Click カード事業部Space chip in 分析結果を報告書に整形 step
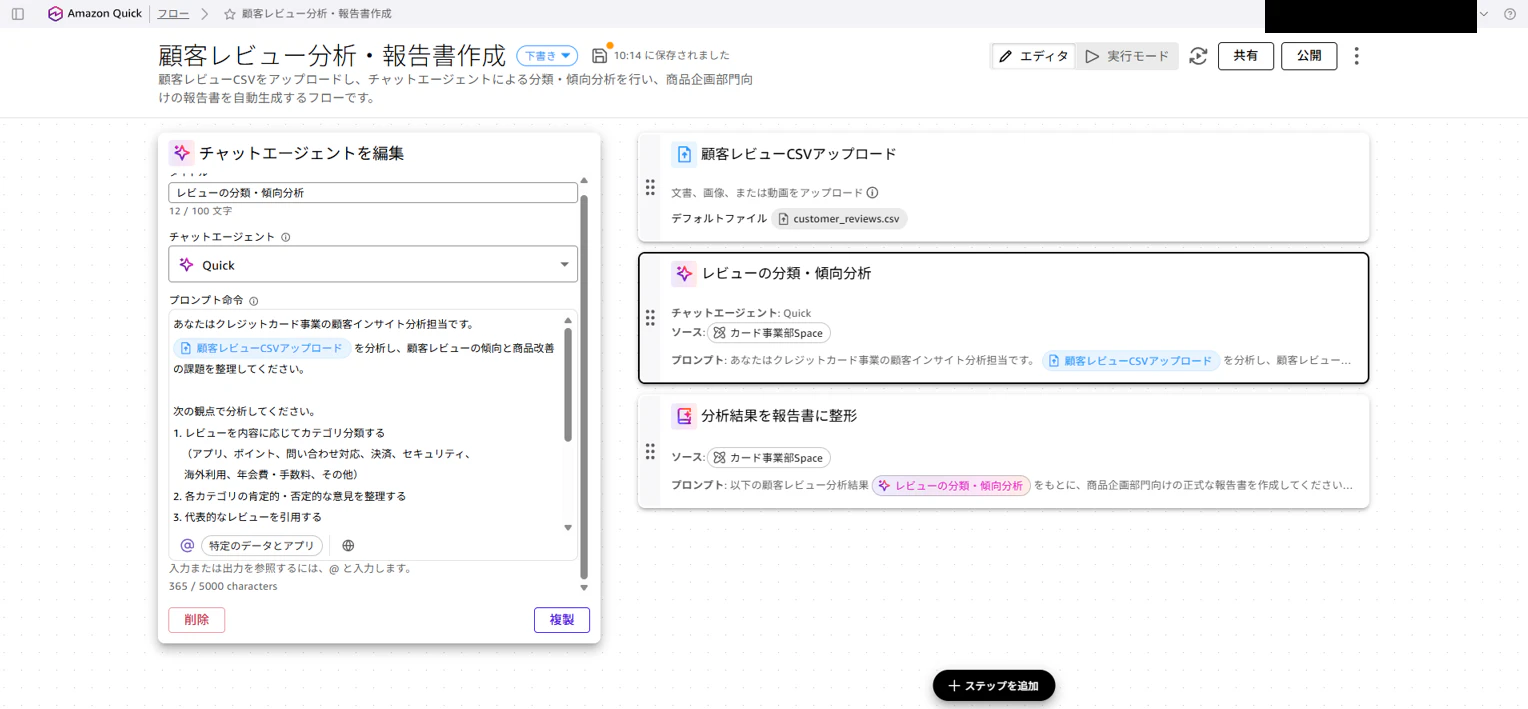The height and width of the screenshot is (709, 1528). 768,458
